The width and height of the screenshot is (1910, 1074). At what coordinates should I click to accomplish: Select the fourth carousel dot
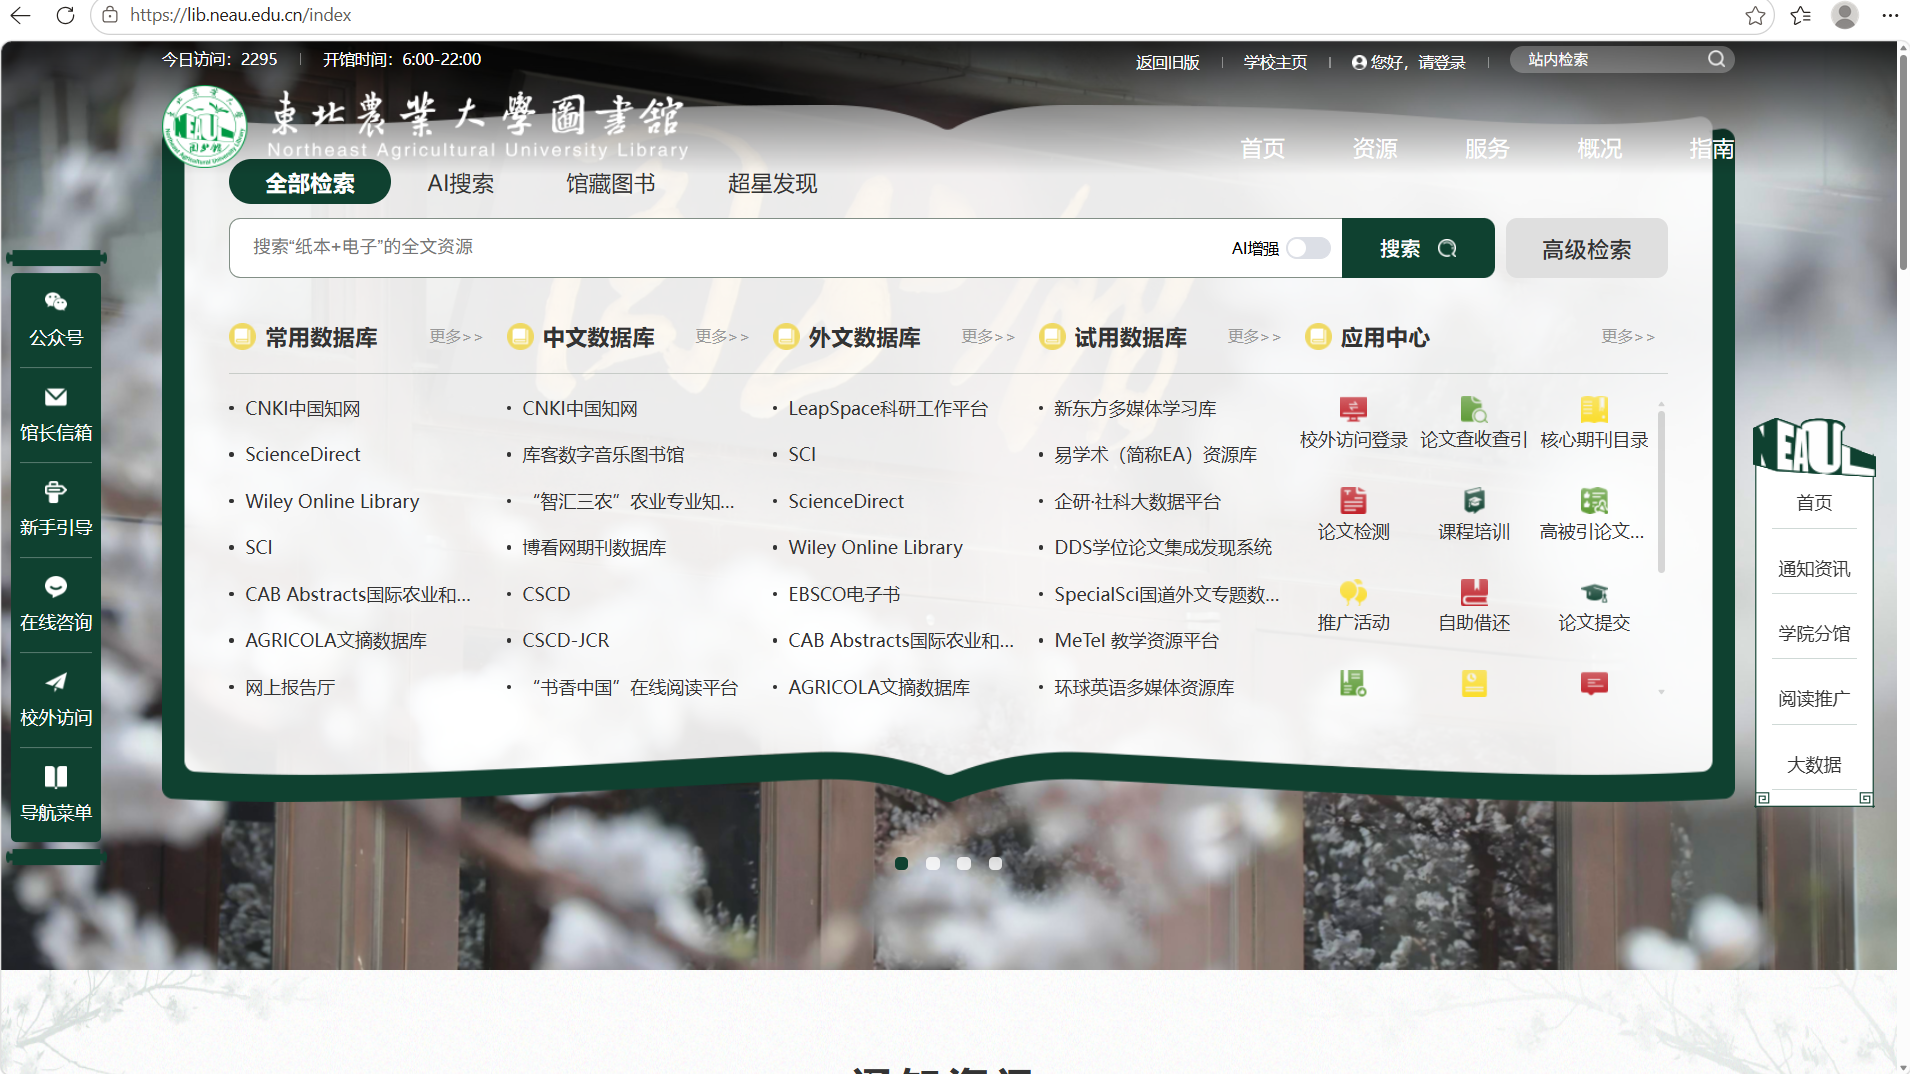[x=996, y=863]
